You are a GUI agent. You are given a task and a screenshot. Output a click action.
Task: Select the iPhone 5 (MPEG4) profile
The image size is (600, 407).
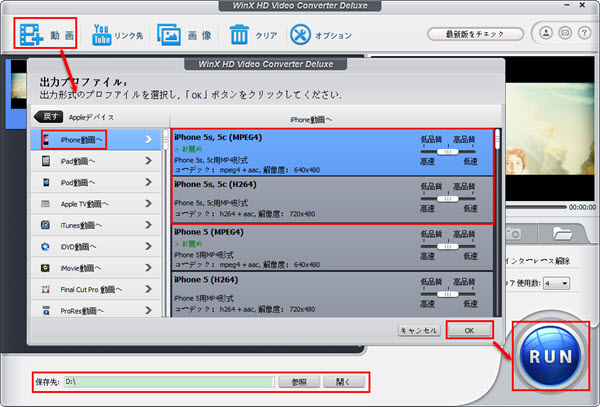[x=332, y=247]
